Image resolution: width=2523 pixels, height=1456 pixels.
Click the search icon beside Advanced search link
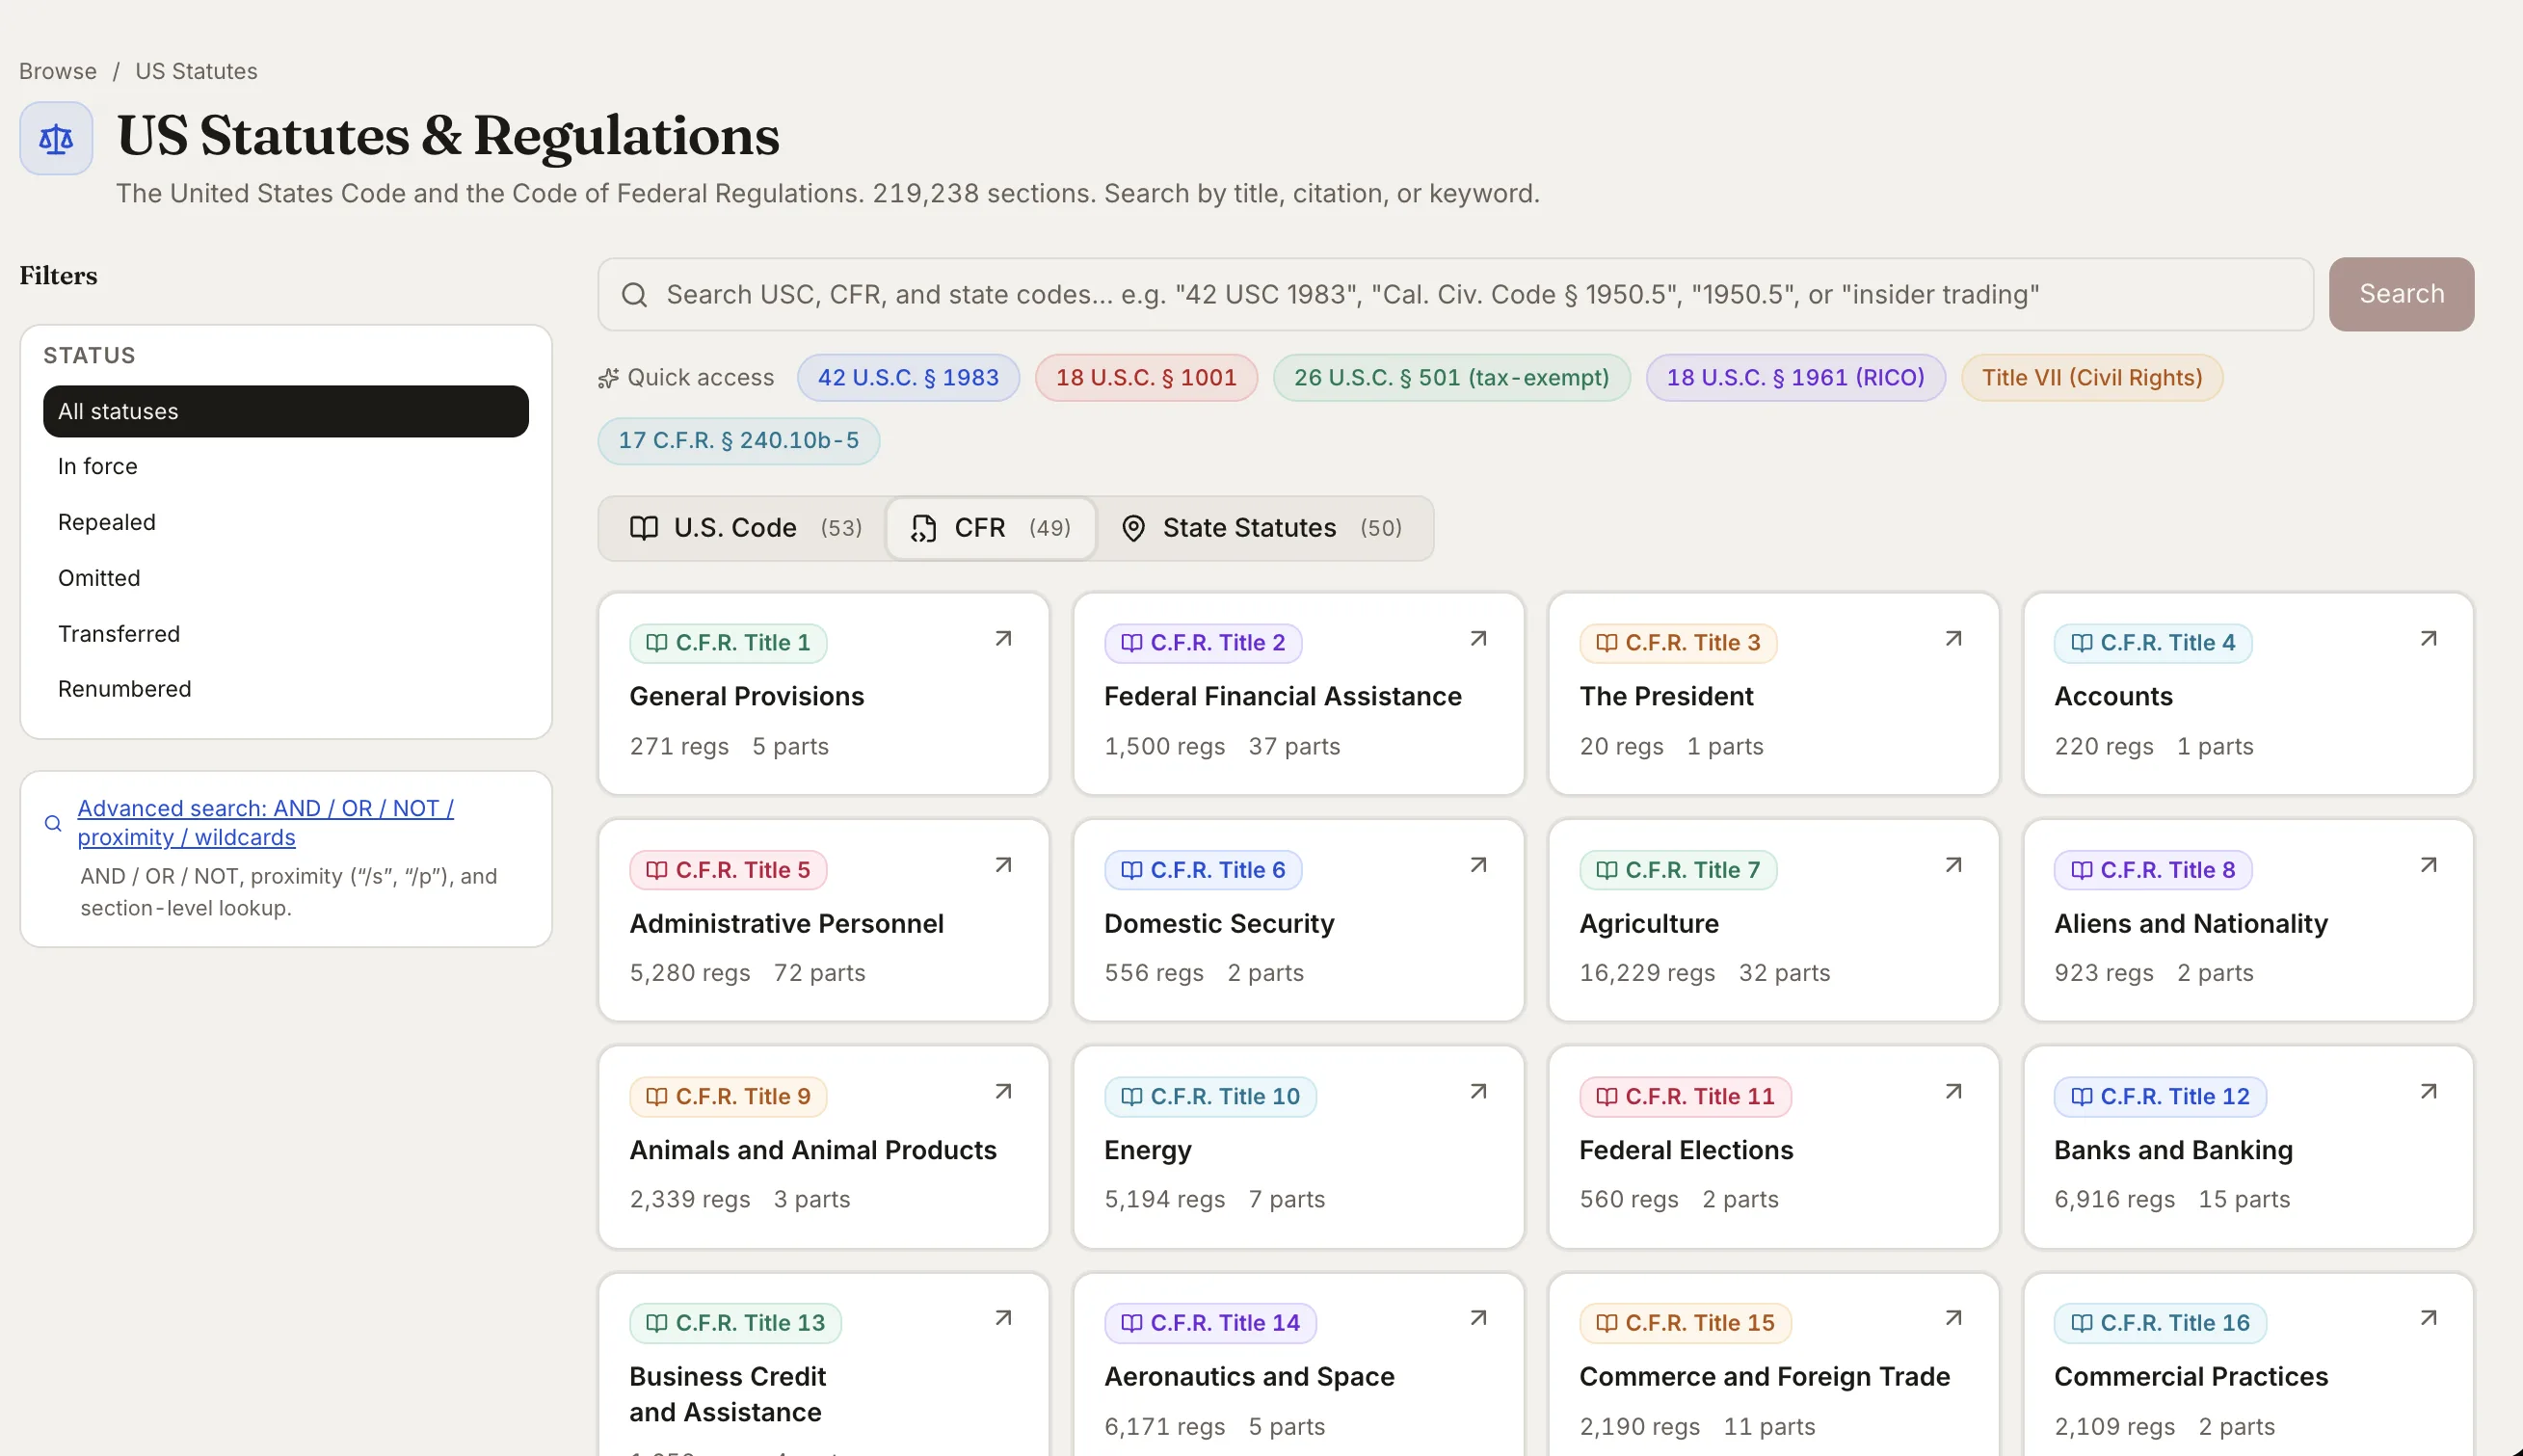(x=53, y=823)
